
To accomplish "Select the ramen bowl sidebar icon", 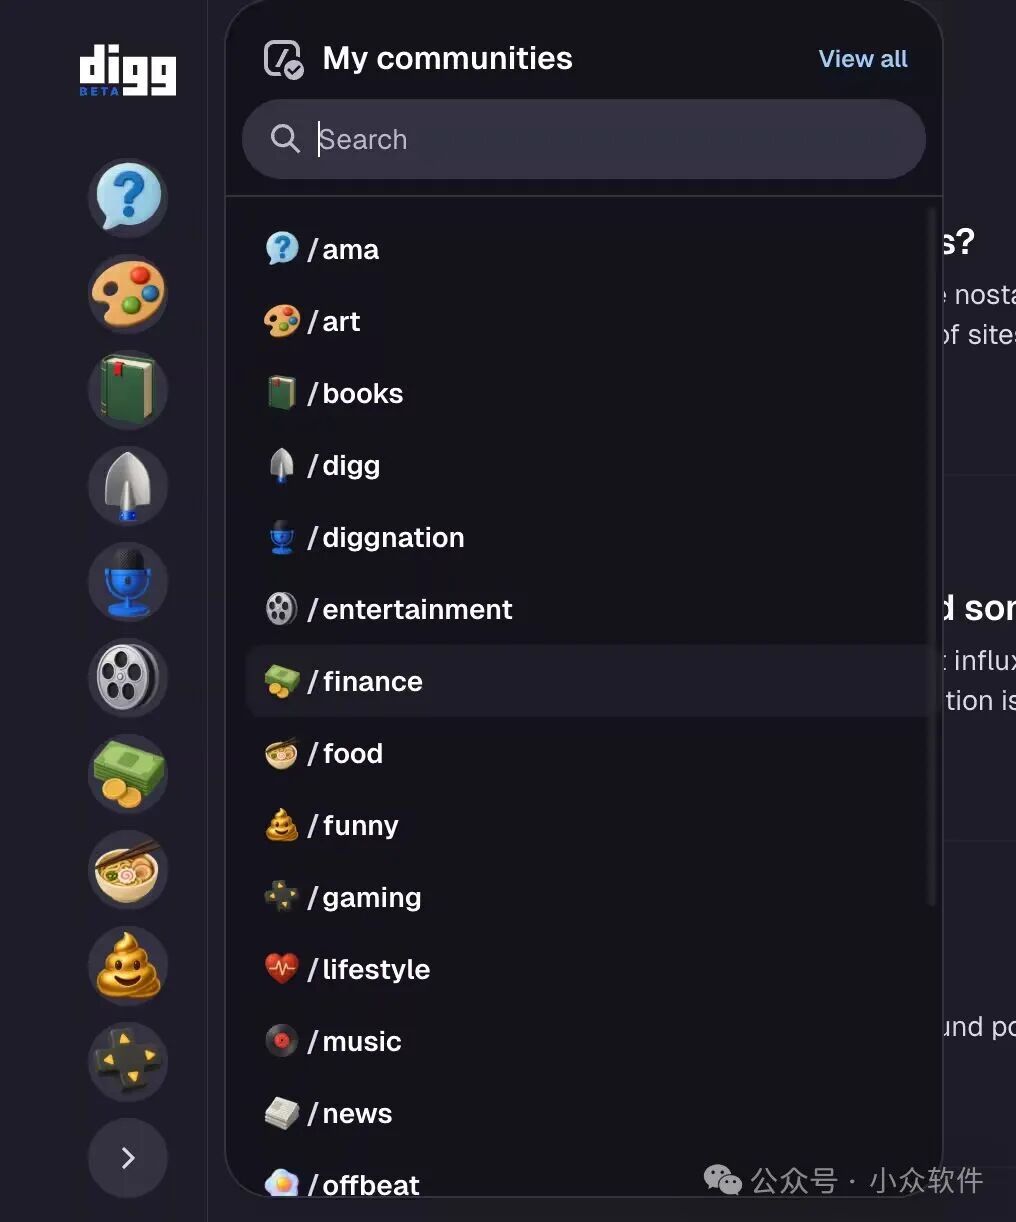I will point(127,869).
